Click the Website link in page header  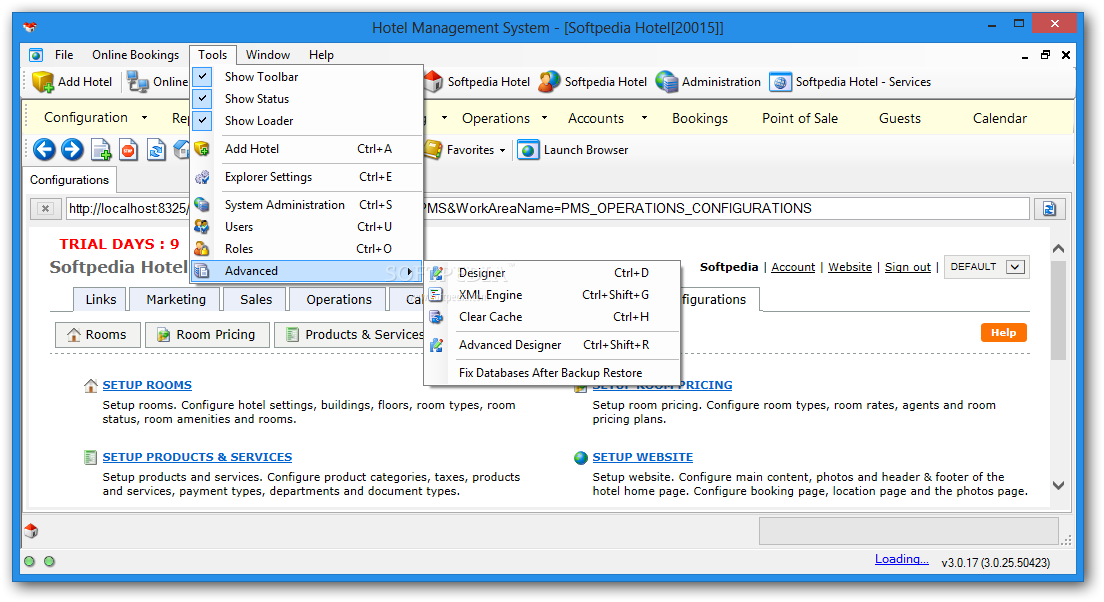(850, 267)
